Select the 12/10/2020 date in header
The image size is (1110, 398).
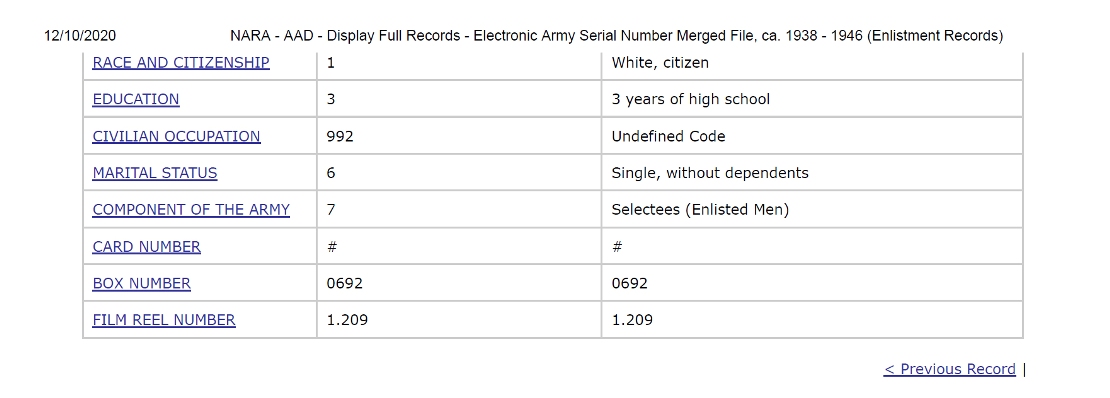80,35
